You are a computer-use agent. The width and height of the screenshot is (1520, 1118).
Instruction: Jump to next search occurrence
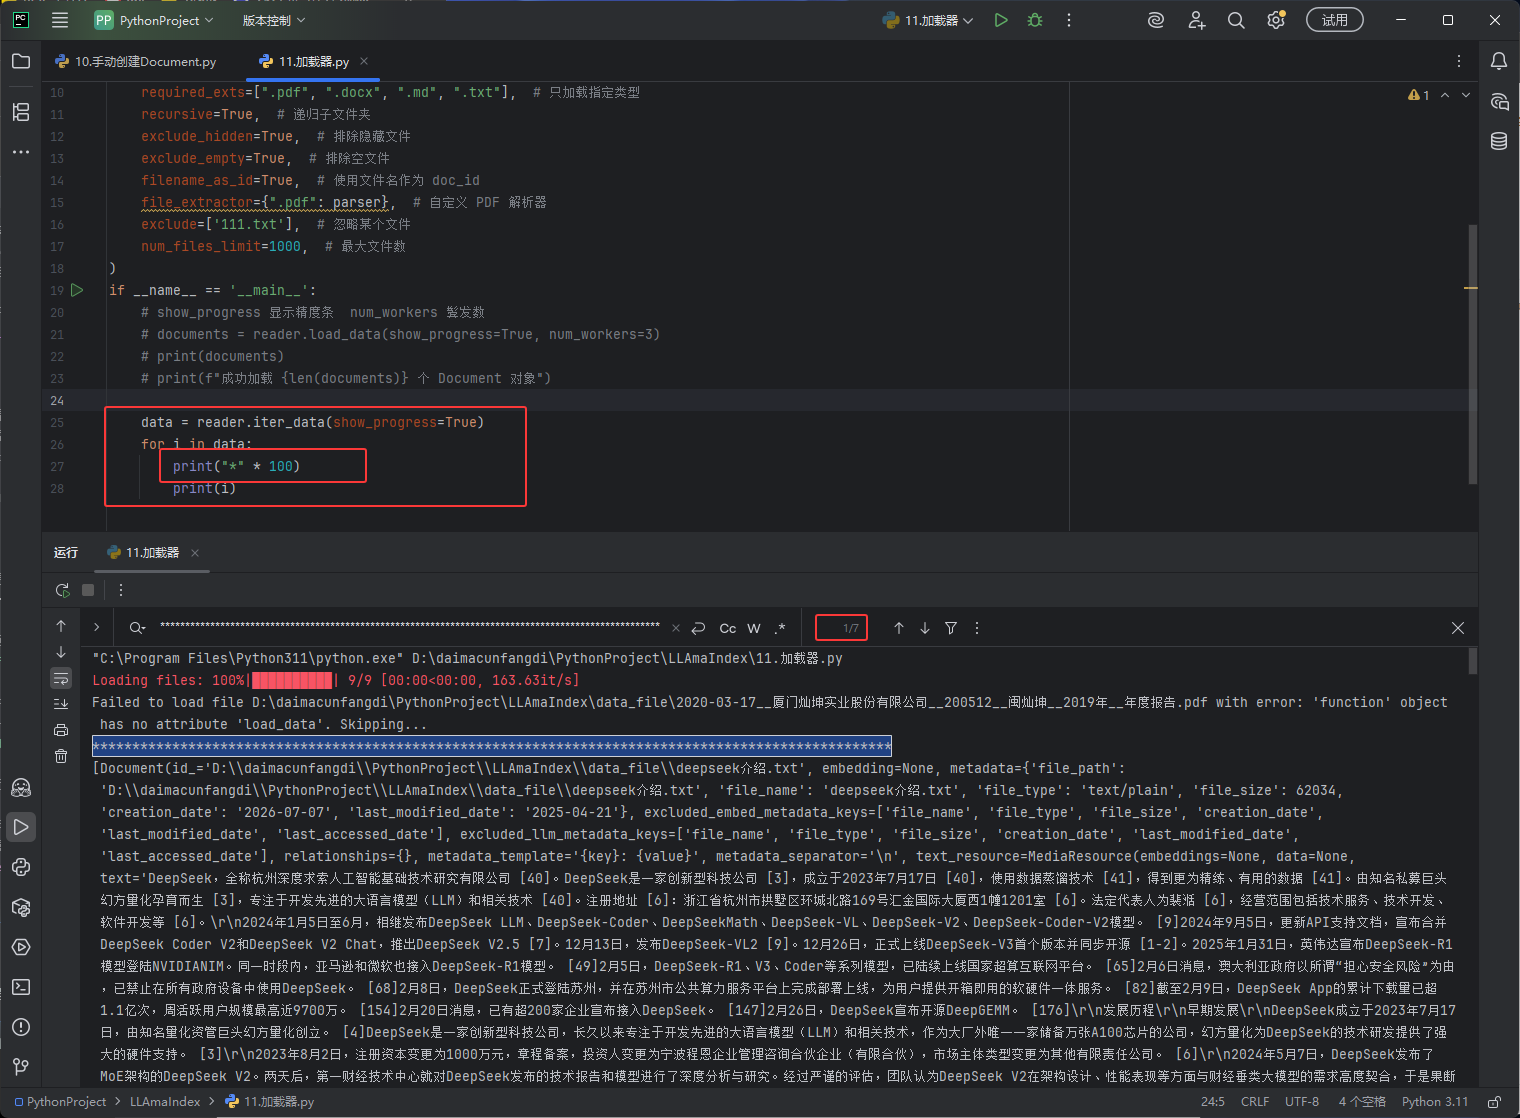[925, 628]
